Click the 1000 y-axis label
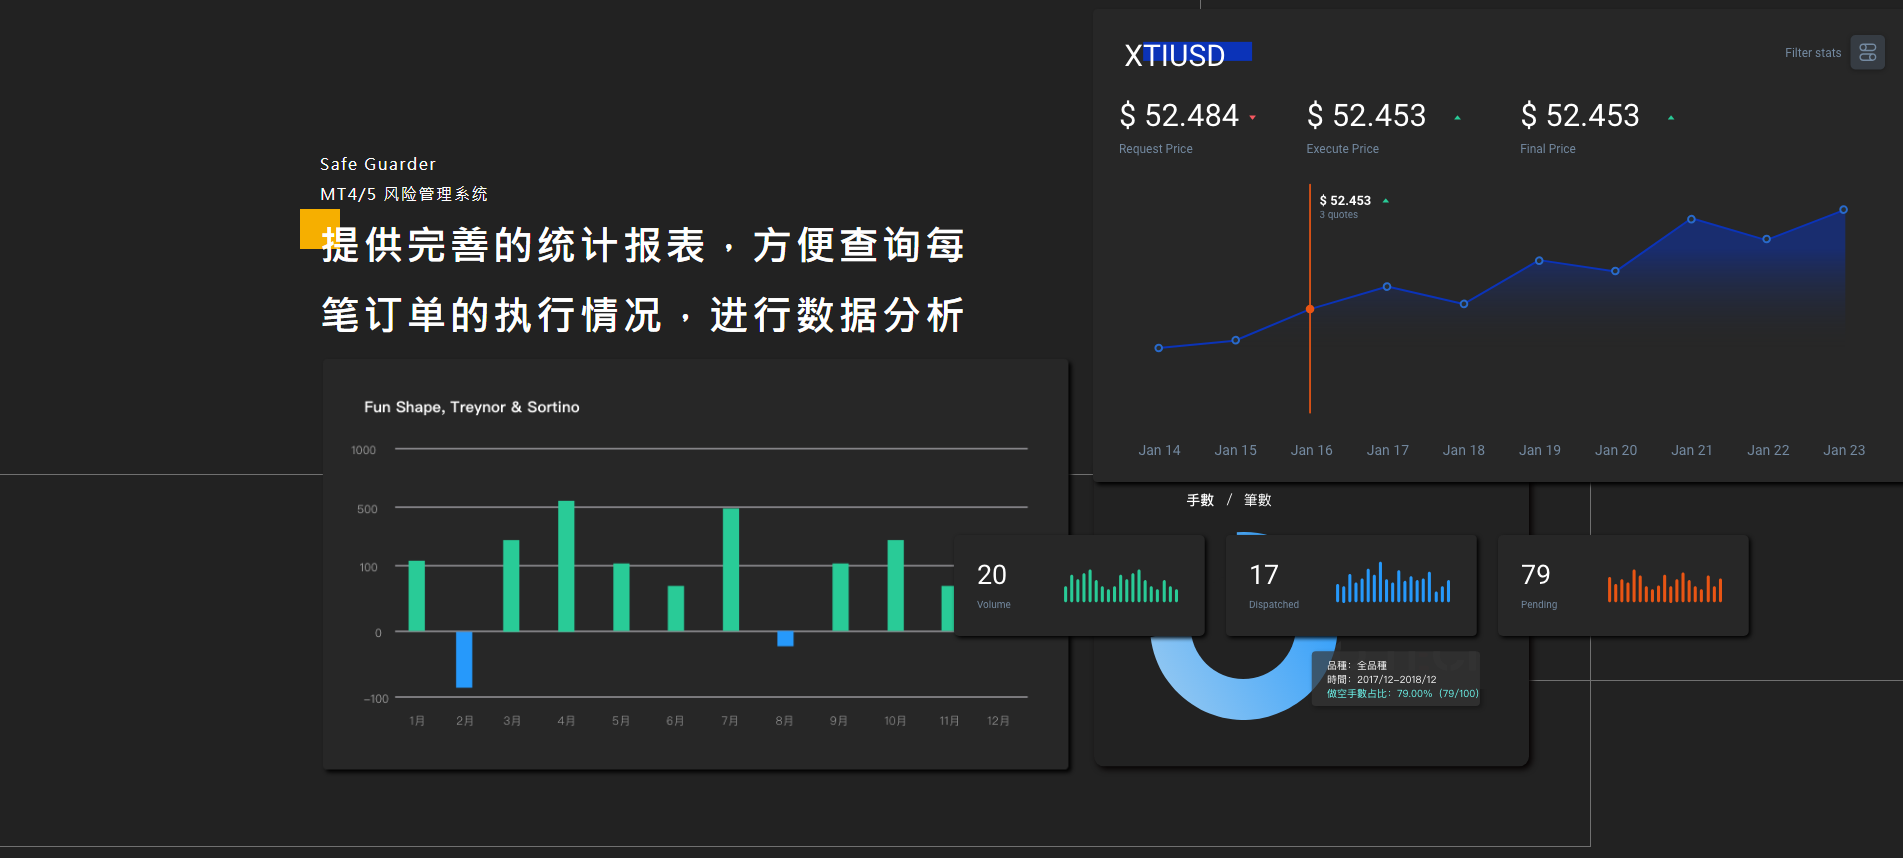 click(363, 450)
